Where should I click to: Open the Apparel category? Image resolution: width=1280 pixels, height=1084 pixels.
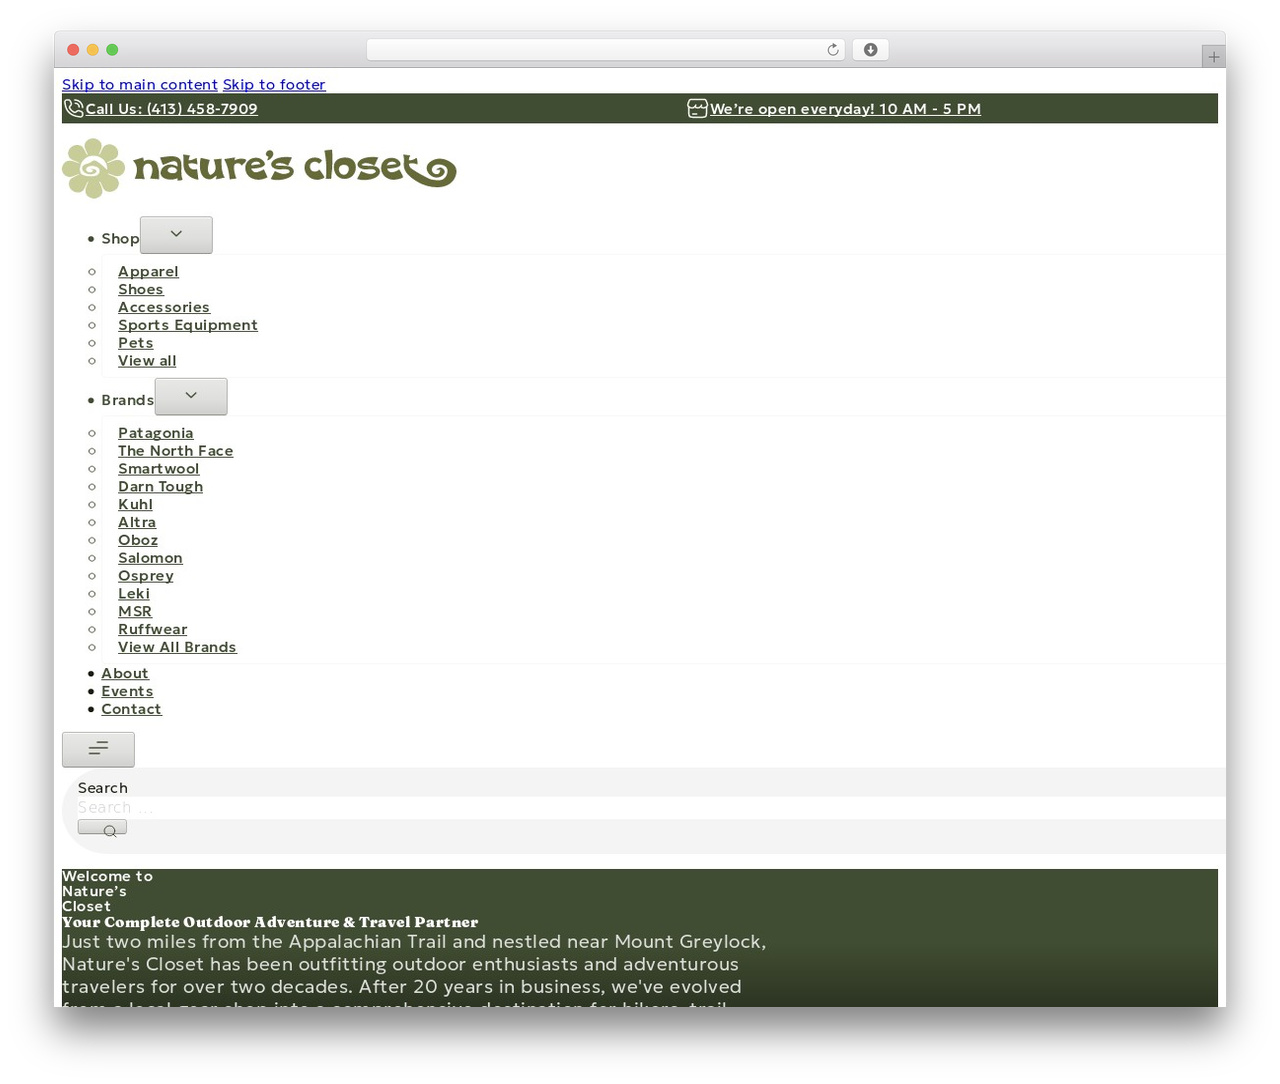point(148,271)
